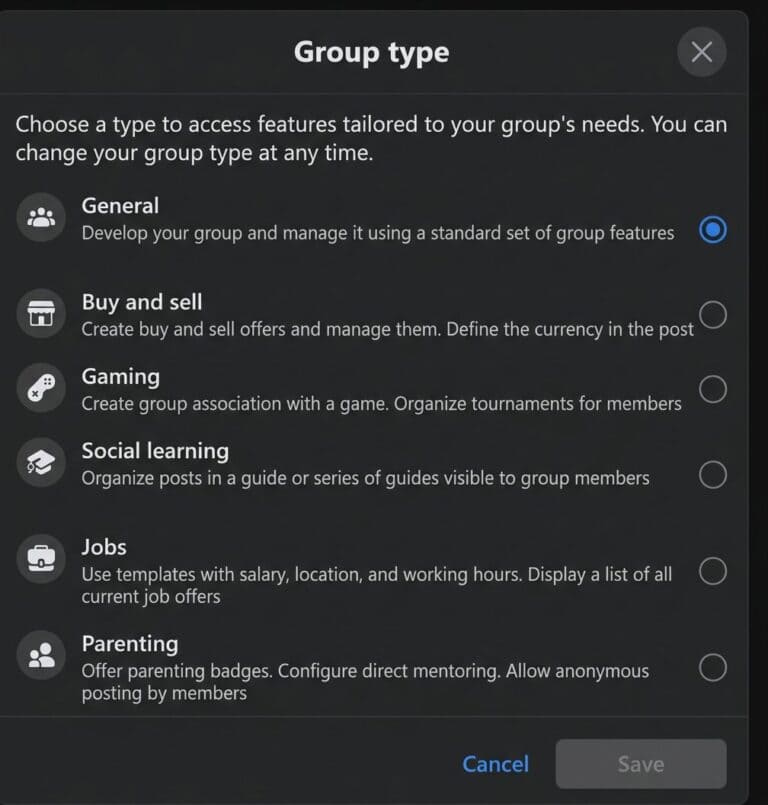This screenshot has height=805, width=768.
Task: Click the Jobs briefcase icon
Action: tap(40, 558)
